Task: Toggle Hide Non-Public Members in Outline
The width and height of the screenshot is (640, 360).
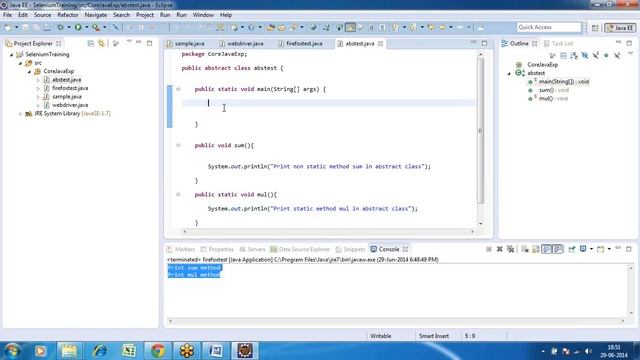Action: click(x=607, y=56)
